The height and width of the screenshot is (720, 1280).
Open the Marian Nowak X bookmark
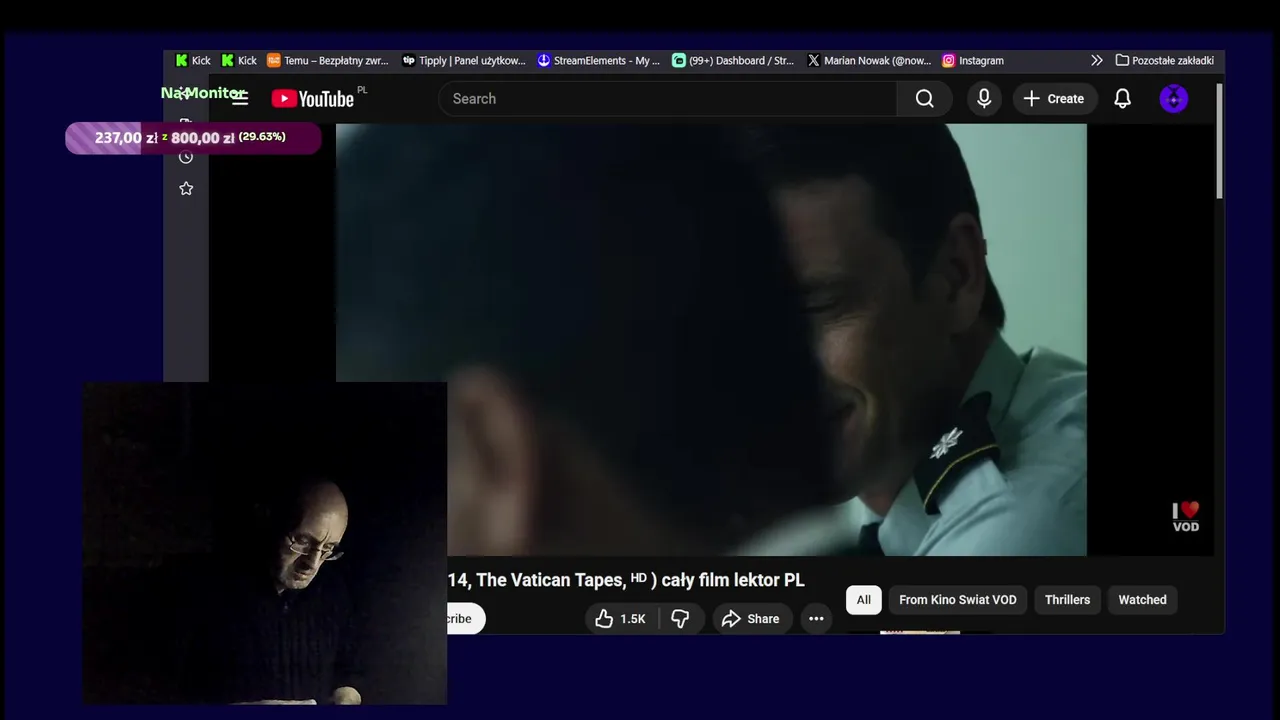point(869,60)
